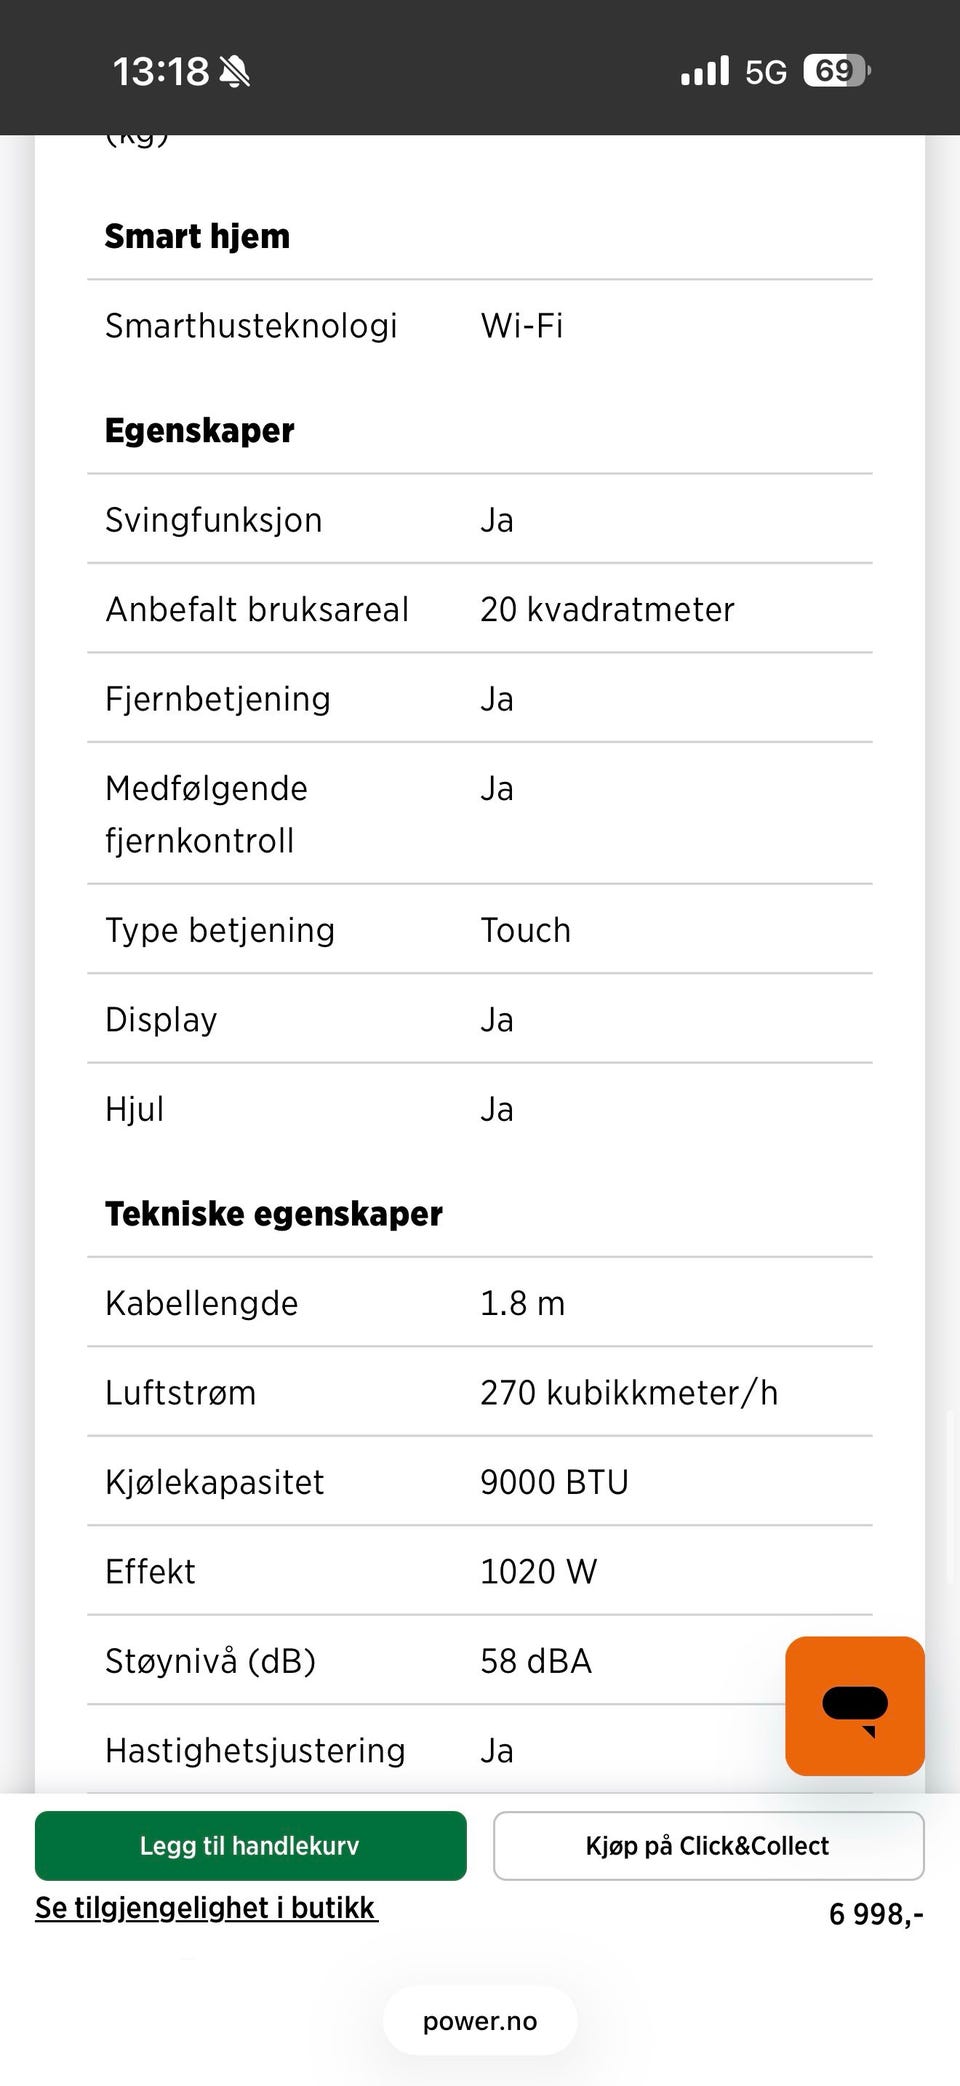Screen dimensions: 960x2086
Task: Tap the cellular signal bars icon
Action: coord(705,71)
